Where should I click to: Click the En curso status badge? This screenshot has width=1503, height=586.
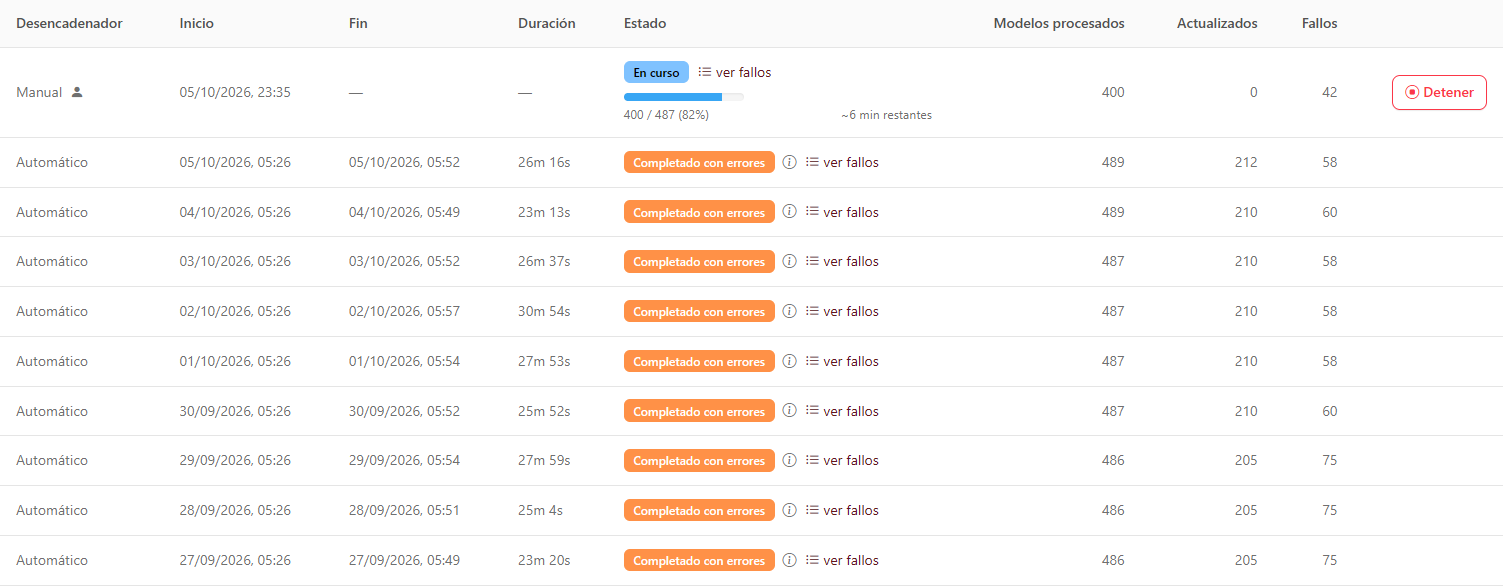[x=656, y=72]
